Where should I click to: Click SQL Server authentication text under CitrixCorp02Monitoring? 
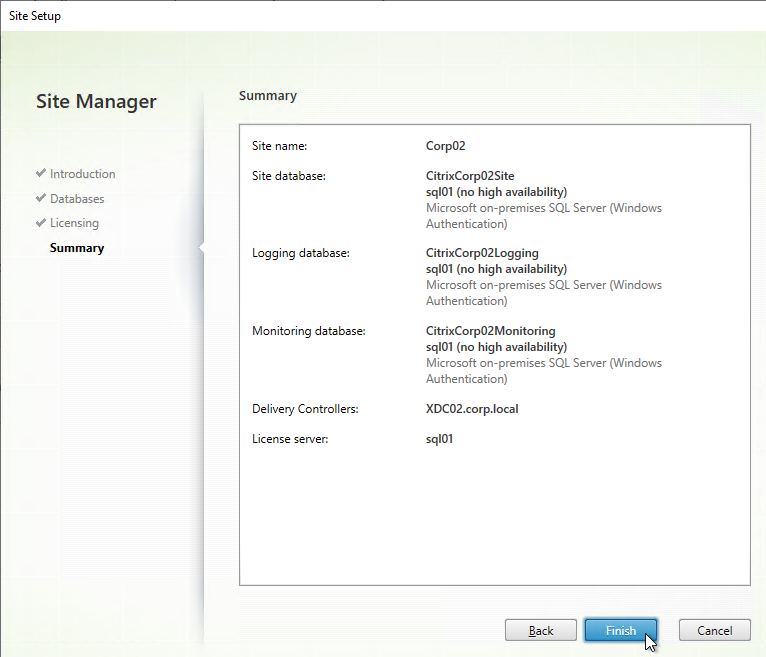click(544, 371)
